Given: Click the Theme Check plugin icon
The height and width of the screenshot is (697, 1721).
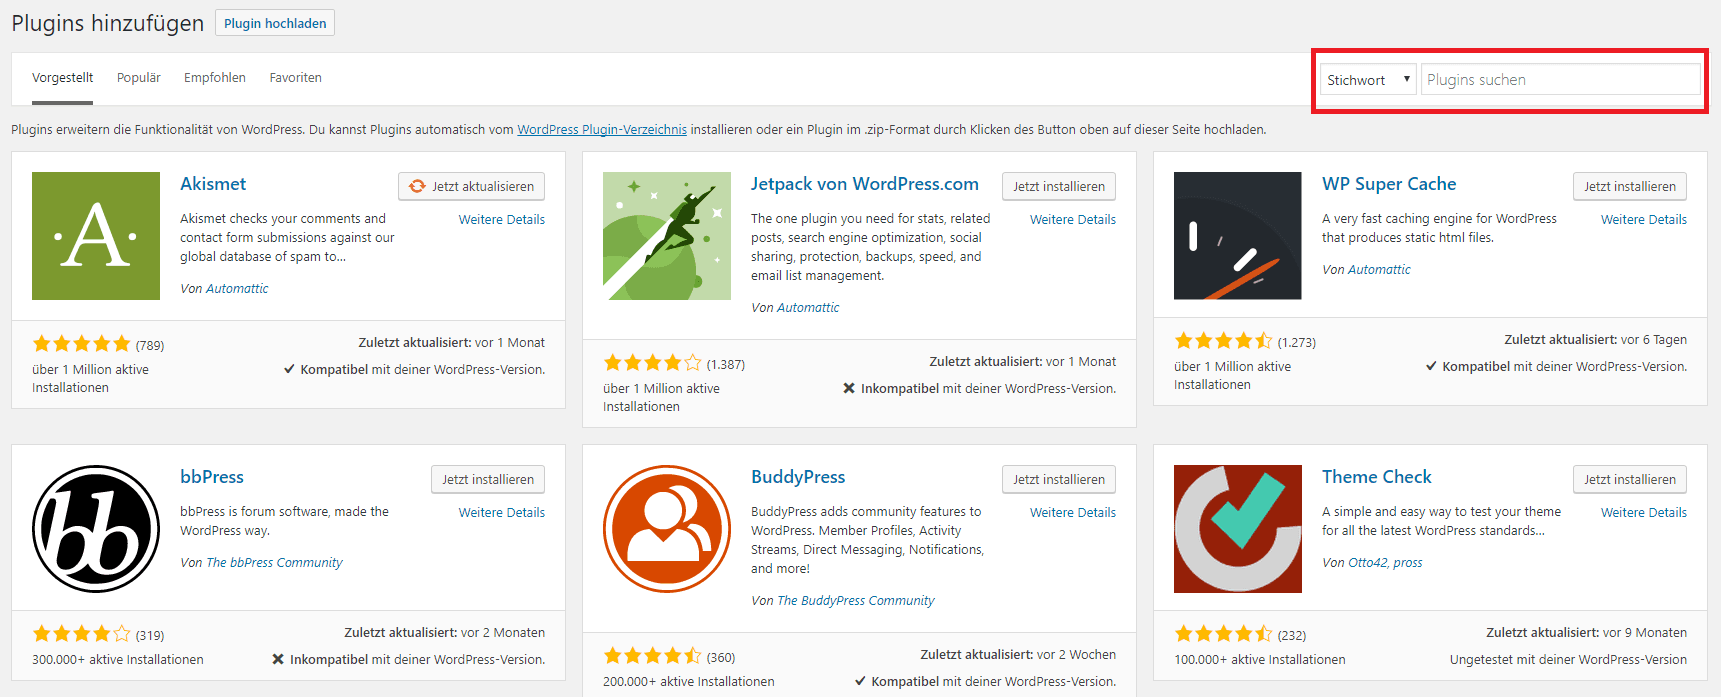Looking at the screenshot, I should point(1237,529).
